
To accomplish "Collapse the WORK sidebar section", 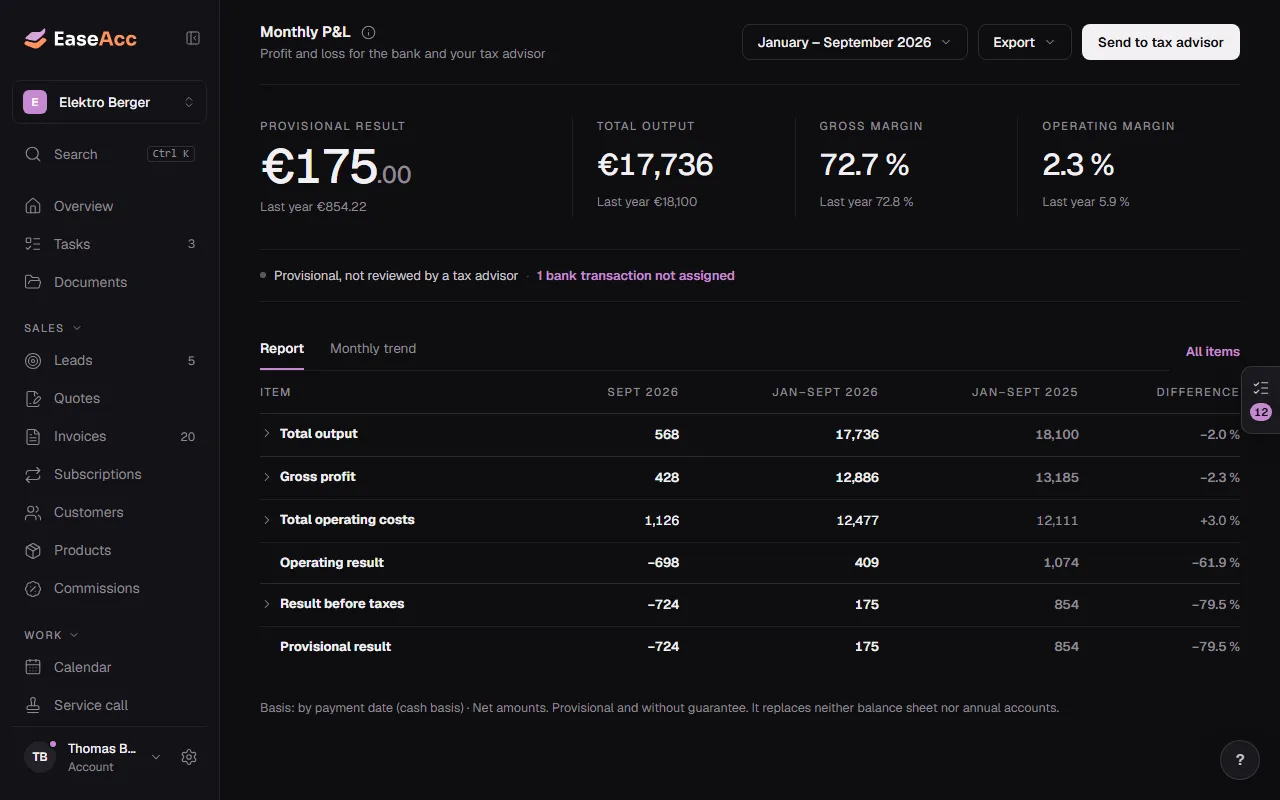I will pos(51,635).
